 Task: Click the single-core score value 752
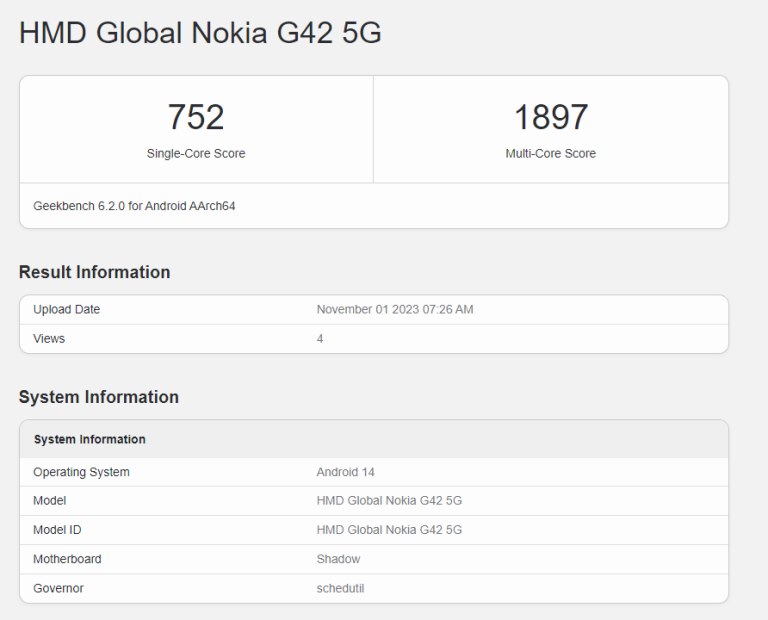click(x=196, y=117)
